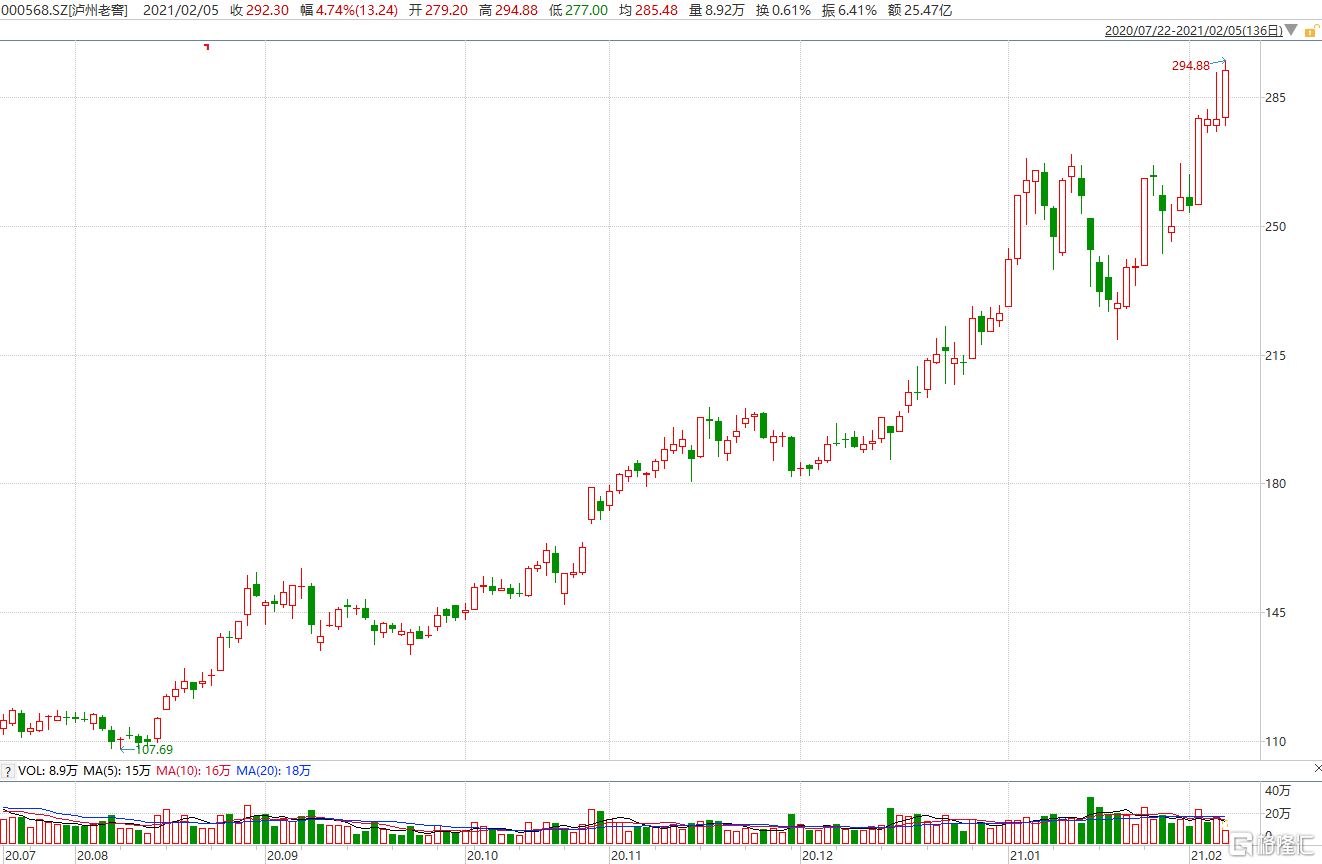
Task: Click the 250 price axis label
Action: tap(1275, 227)
